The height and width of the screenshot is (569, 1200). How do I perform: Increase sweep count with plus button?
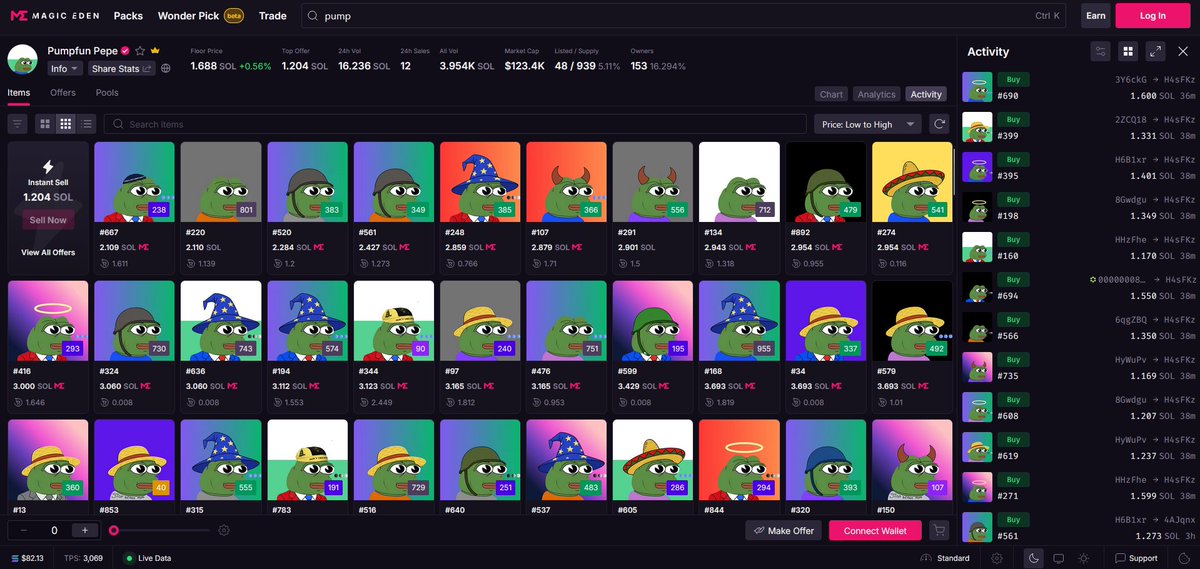(x=86, y=531)
